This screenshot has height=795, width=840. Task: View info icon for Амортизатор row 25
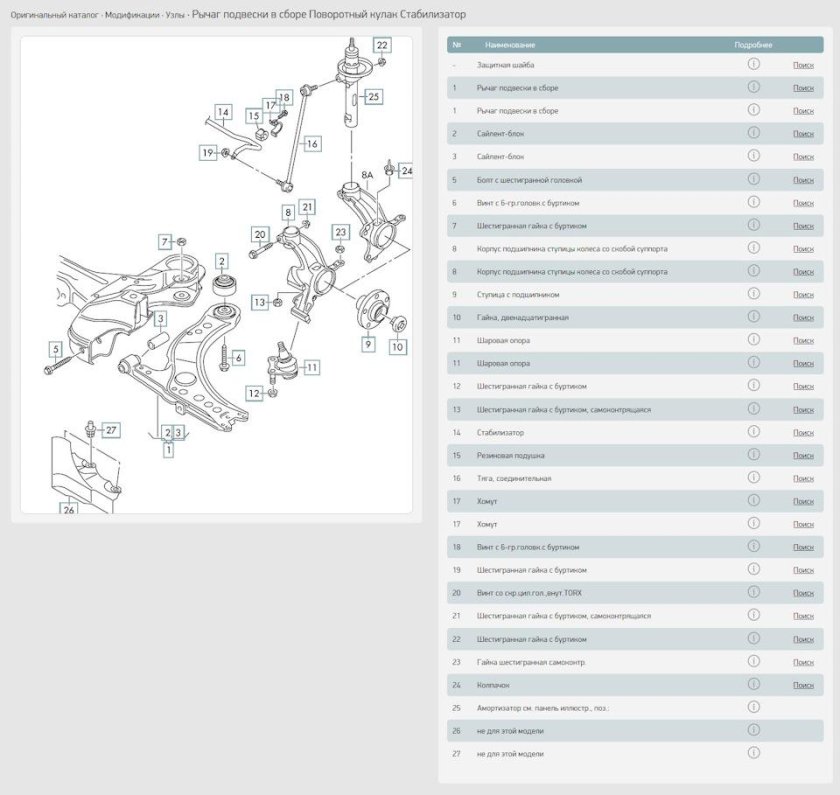click(753, 707)
